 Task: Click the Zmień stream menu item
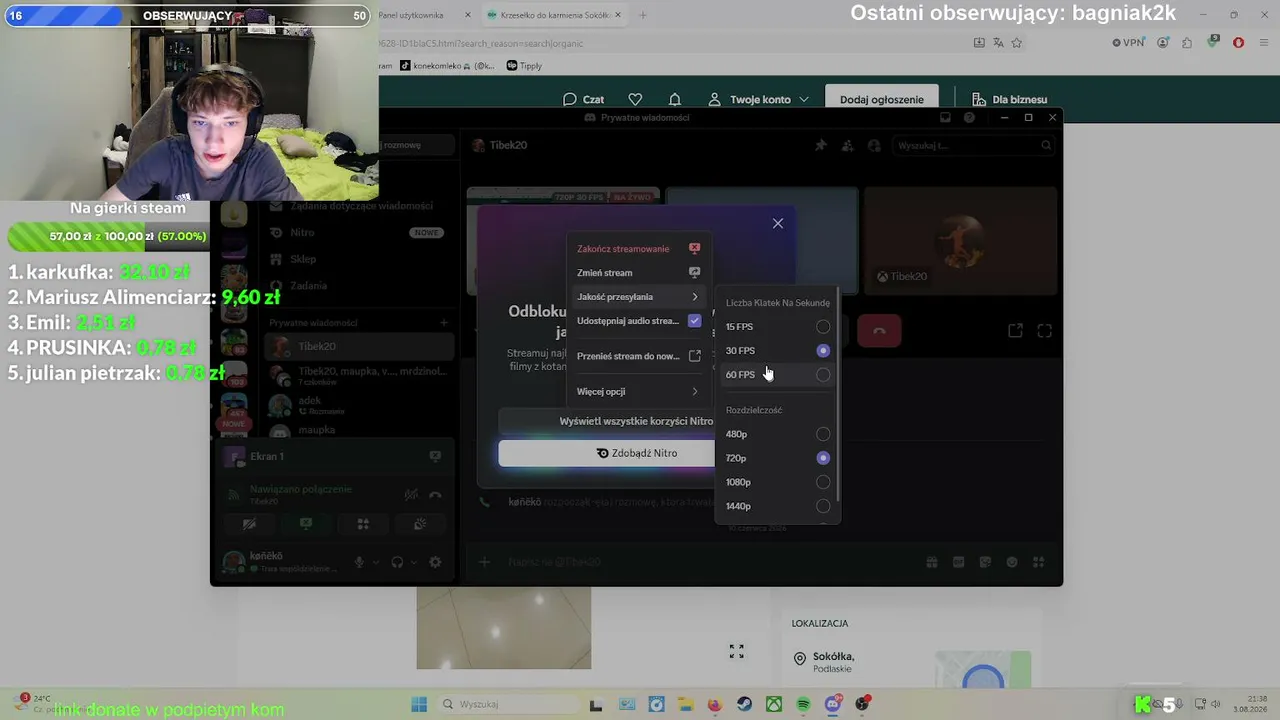(638, 273)
